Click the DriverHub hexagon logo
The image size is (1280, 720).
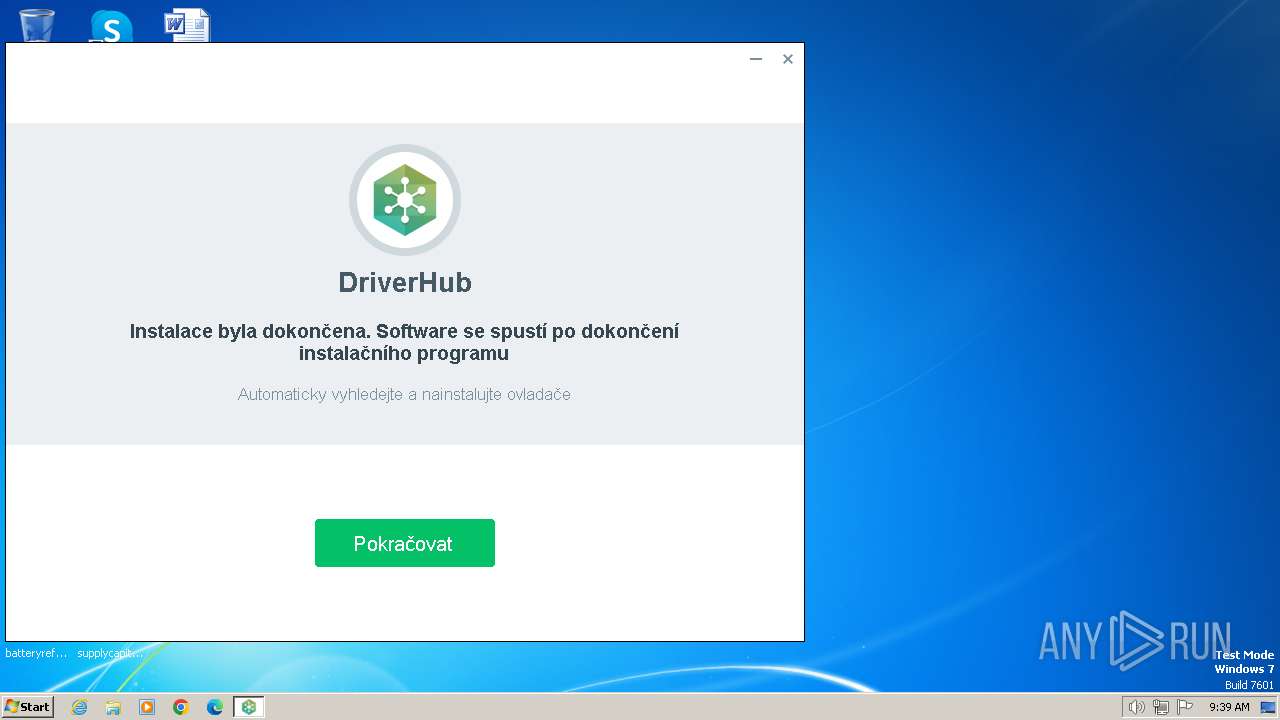[x=405, y=200]
